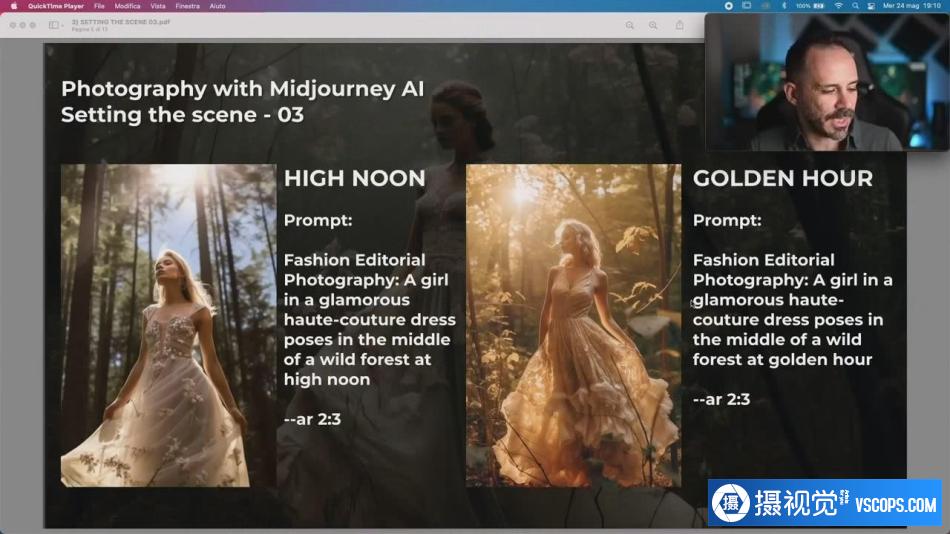This screenshot has width=950, height=534.
Task: Open the display mirroring menu bar icon
Action: [x=746, y=6]
